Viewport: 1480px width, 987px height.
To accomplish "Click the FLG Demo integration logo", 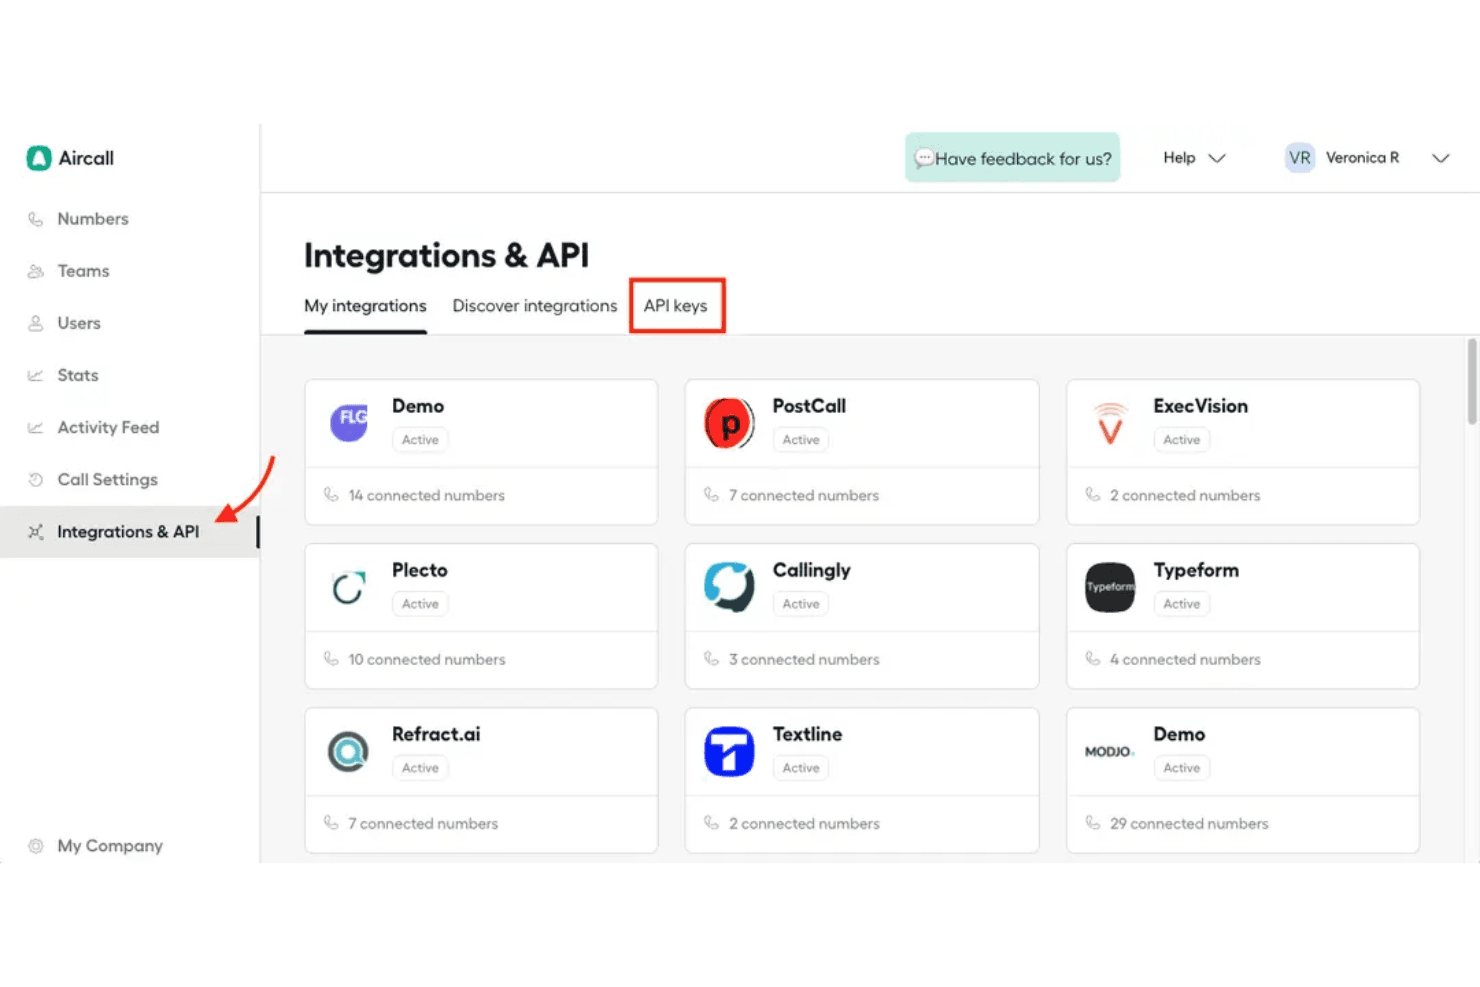I will [349, 423].
